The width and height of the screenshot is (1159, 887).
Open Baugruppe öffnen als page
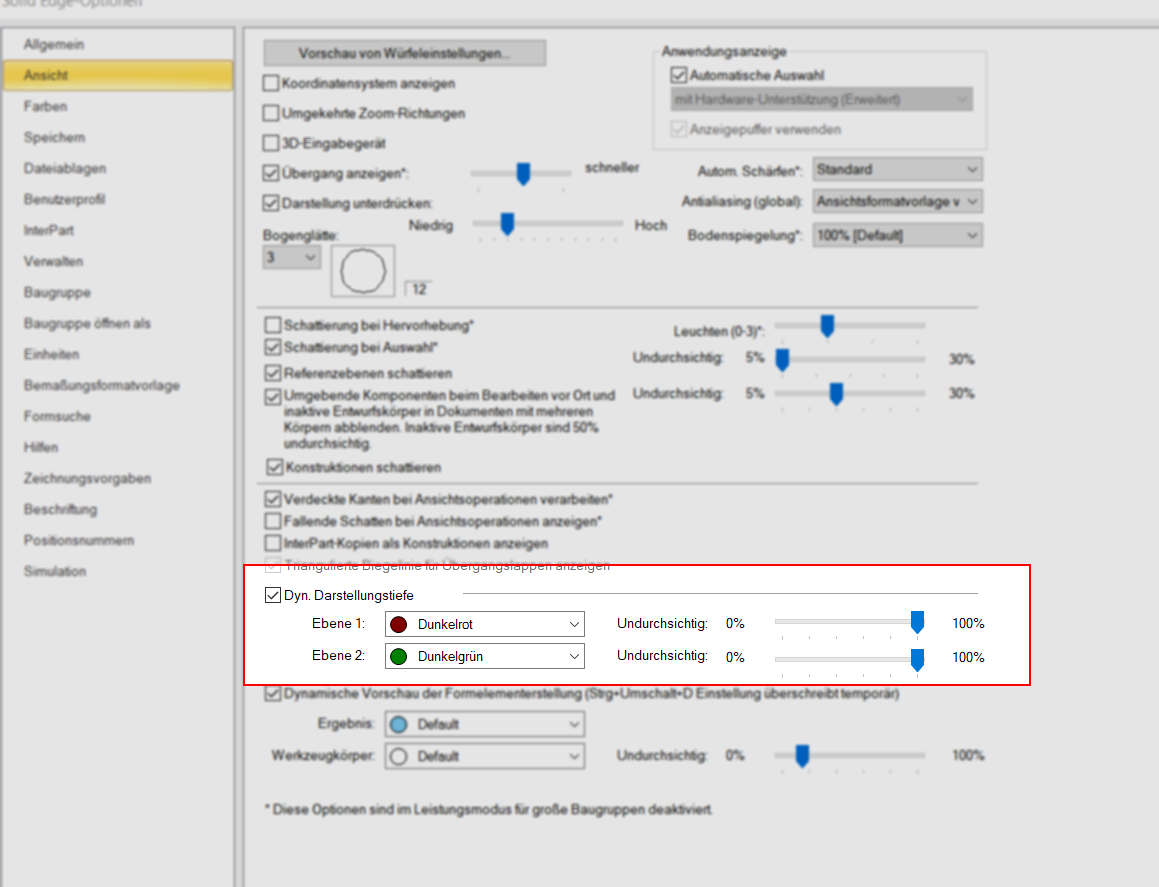coord(86,324)
